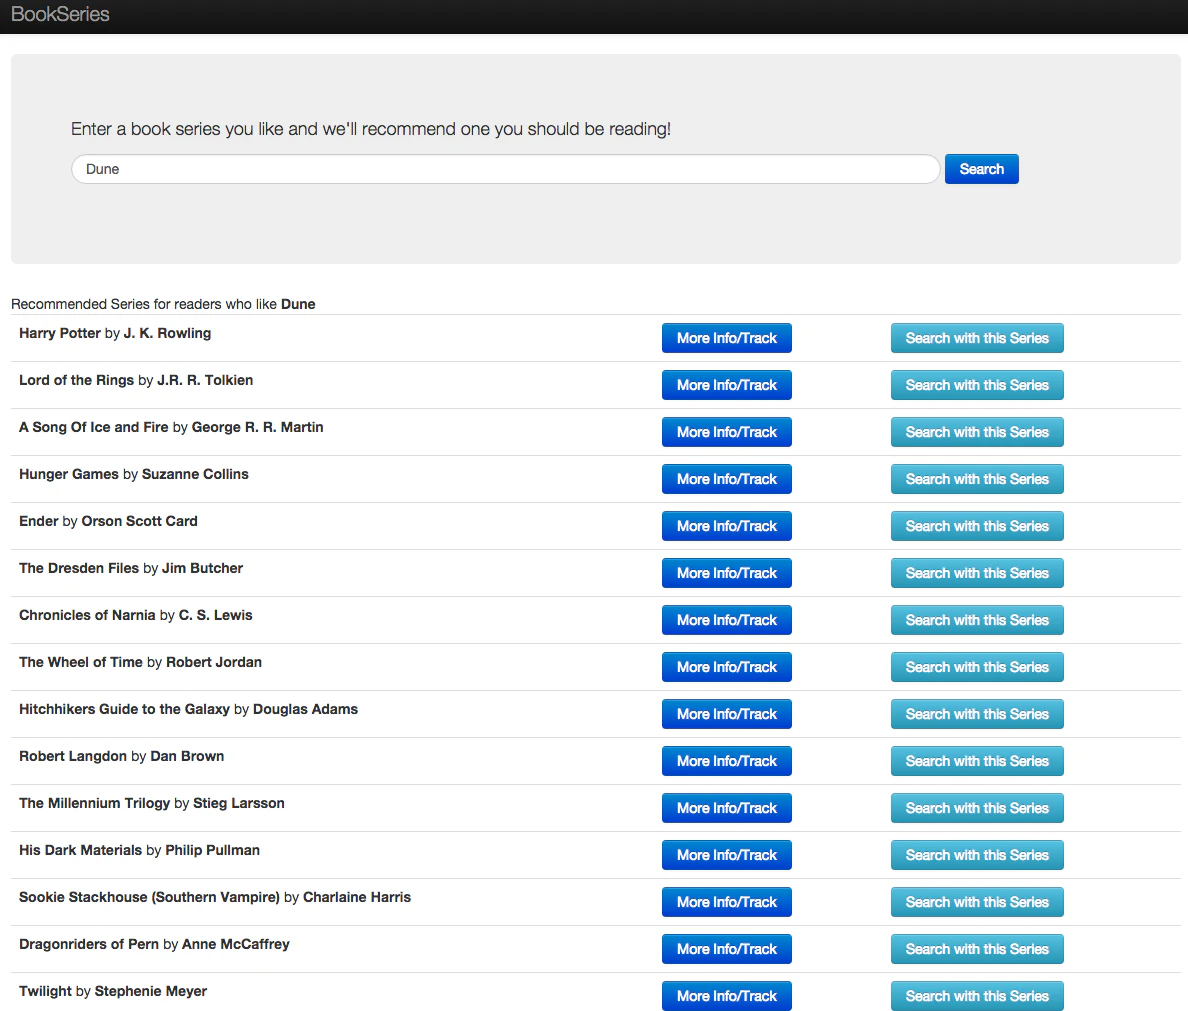The image size is (1188, 1011).
Task: Search with the Hunger Games series
Action: (976, 478)
